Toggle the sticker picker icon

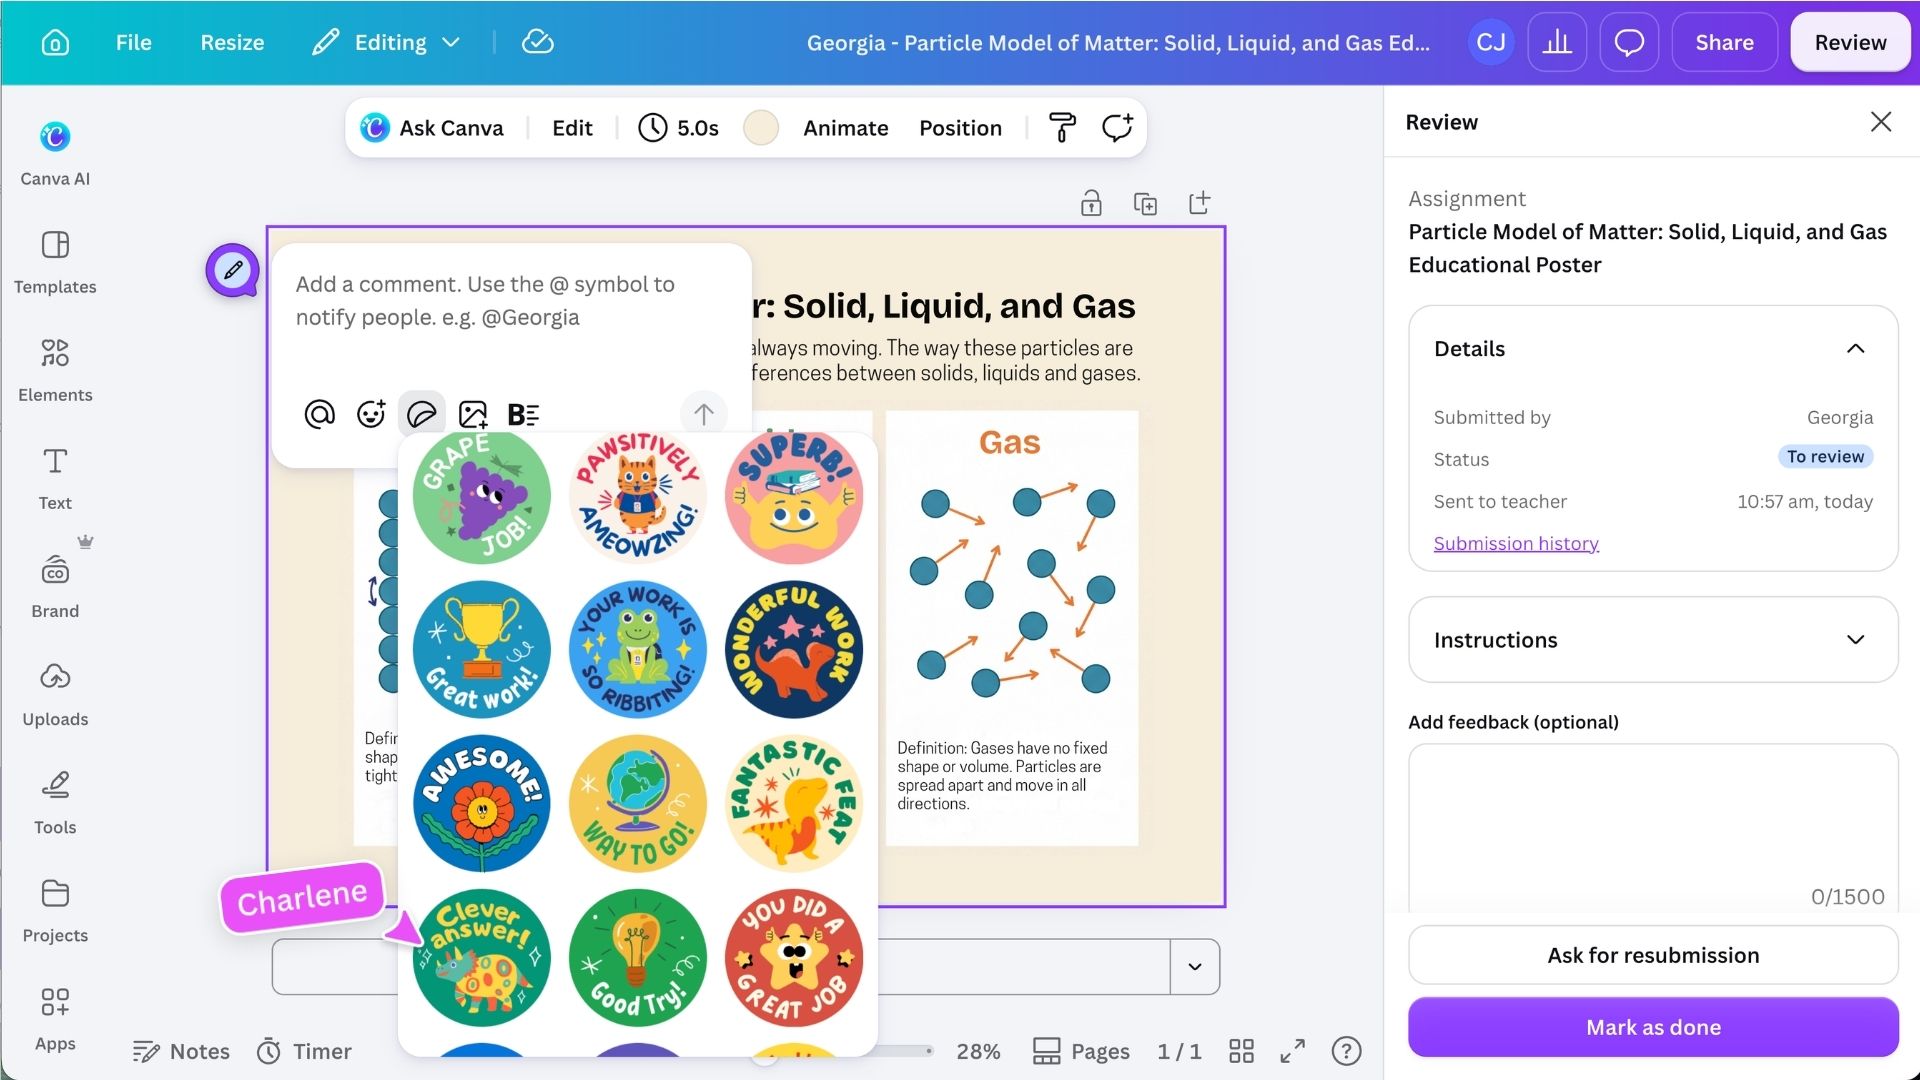pyautogui.click(x=422, y=414)
